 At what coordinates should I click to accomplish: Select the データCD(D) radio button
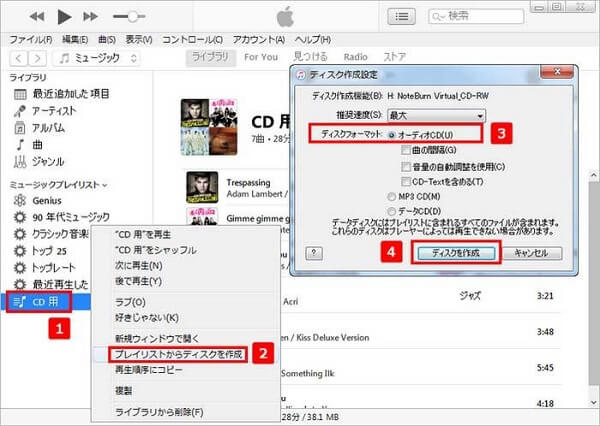(x=391, y=211)
